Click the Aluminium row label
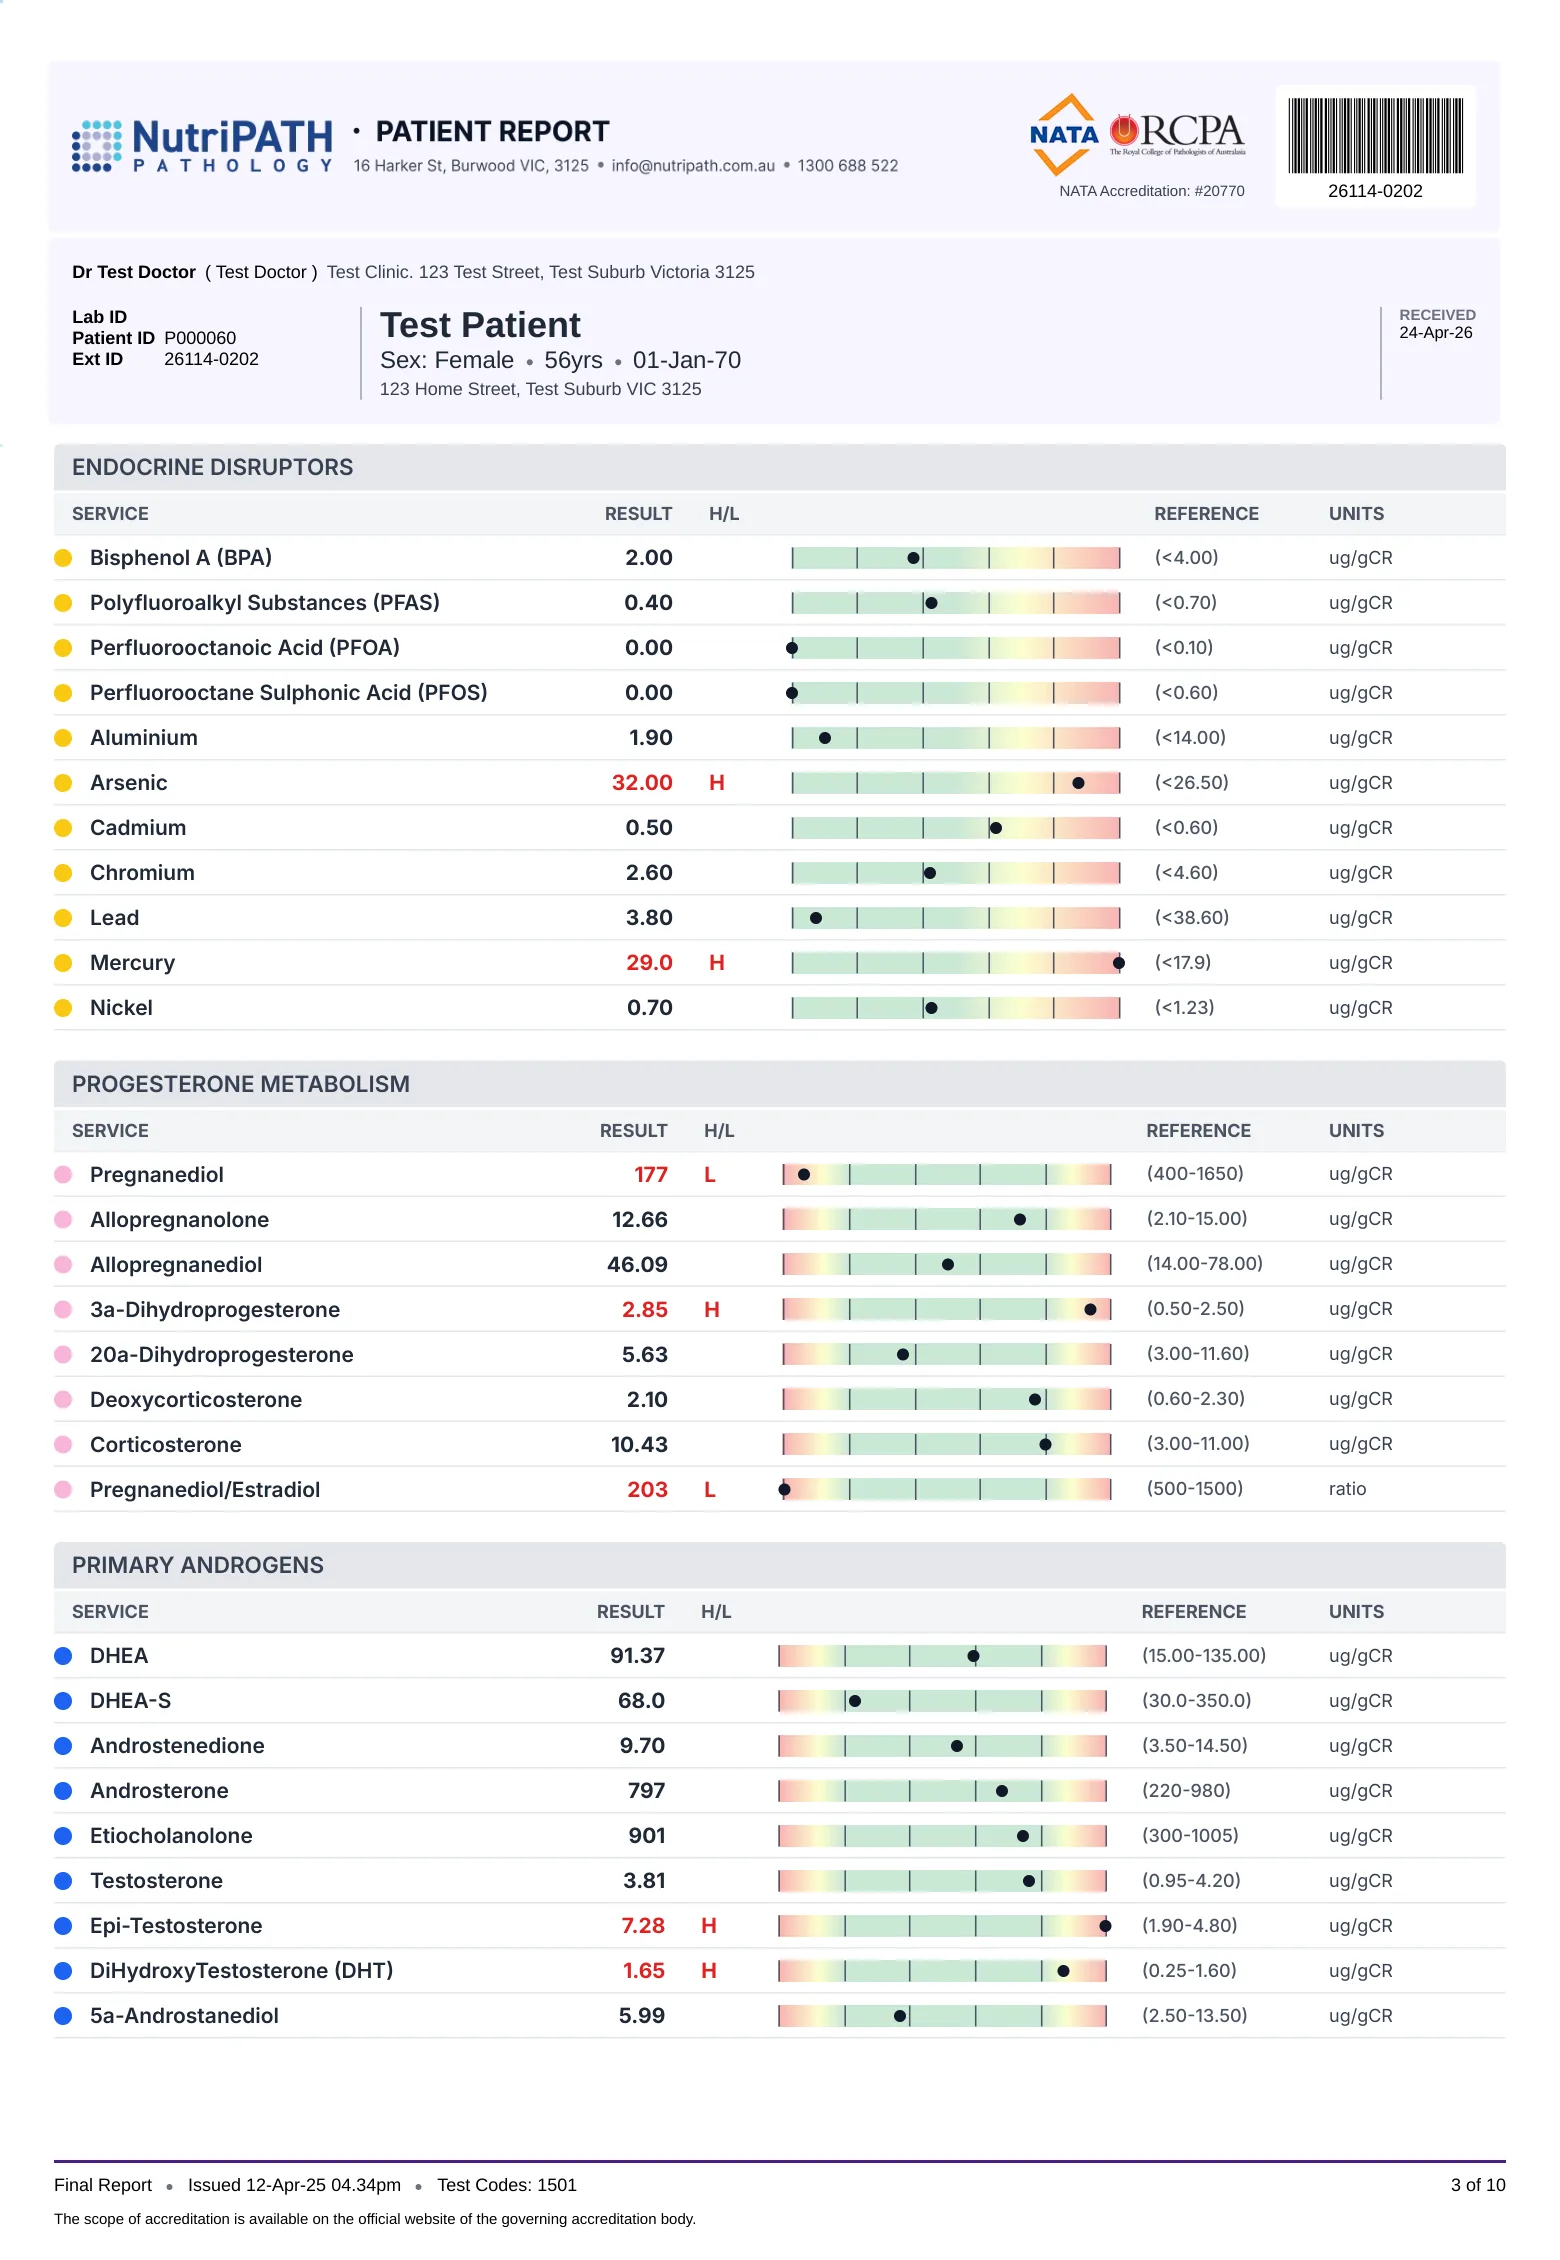Viewport: 1560px width, 2260px height. click(x=144, y=738)
